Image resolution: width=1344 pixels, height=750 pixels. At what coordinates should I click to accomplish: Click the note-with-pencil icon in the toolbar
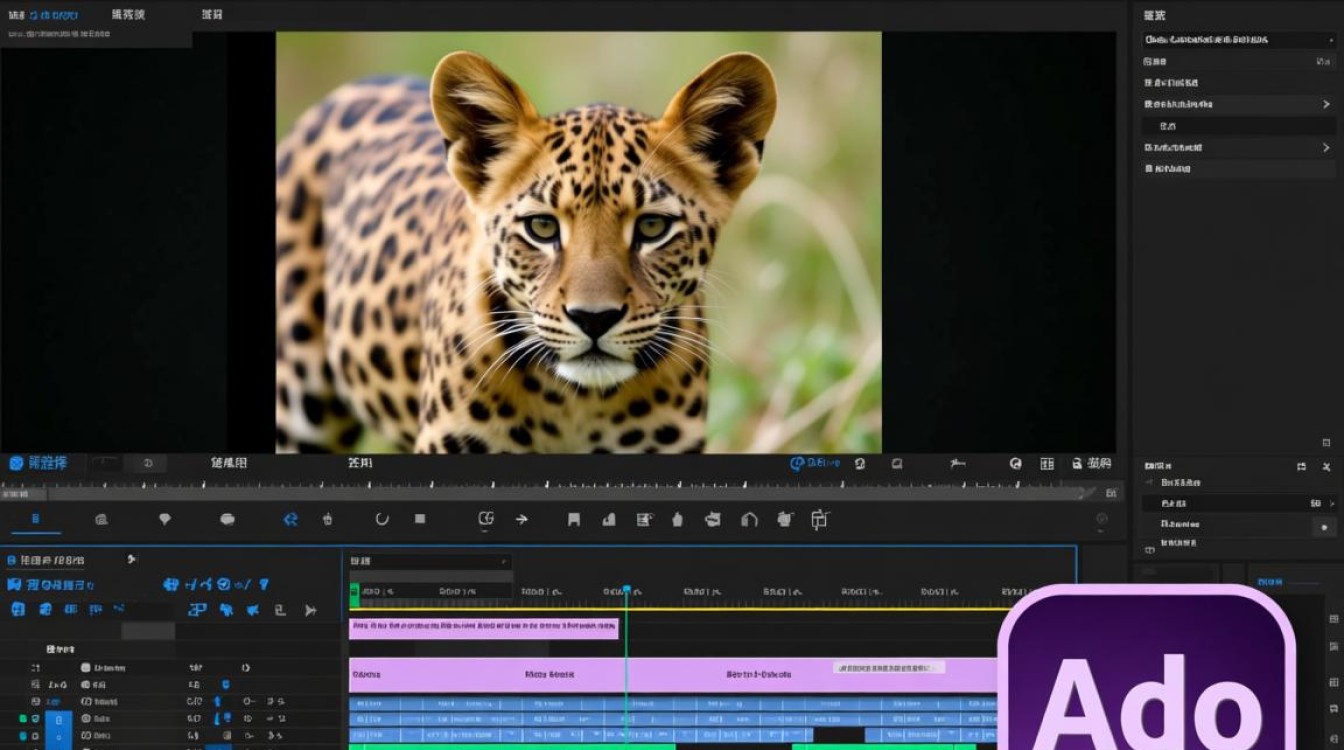644,519
